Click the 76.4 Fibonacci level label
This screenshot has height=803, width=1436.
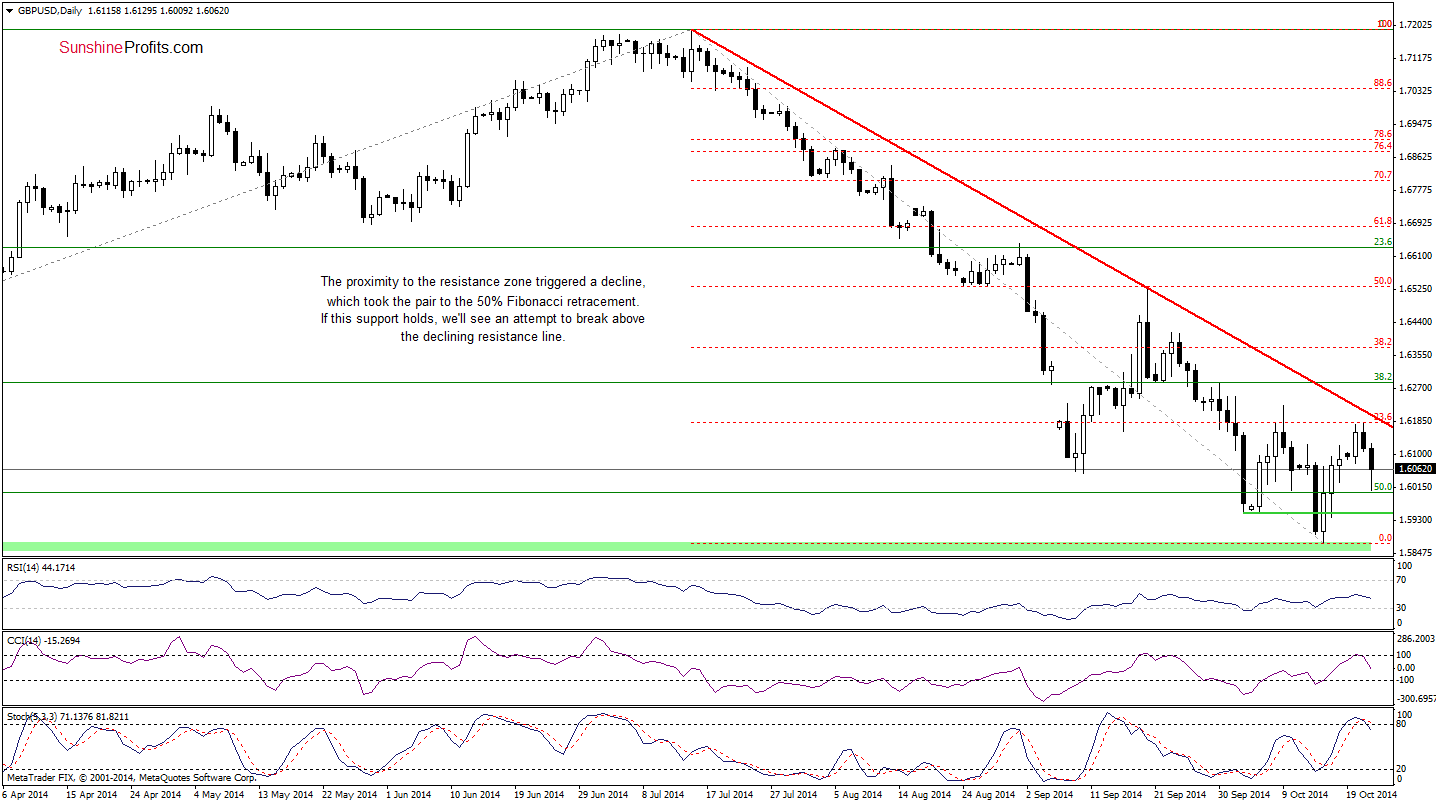(1383, 146)
